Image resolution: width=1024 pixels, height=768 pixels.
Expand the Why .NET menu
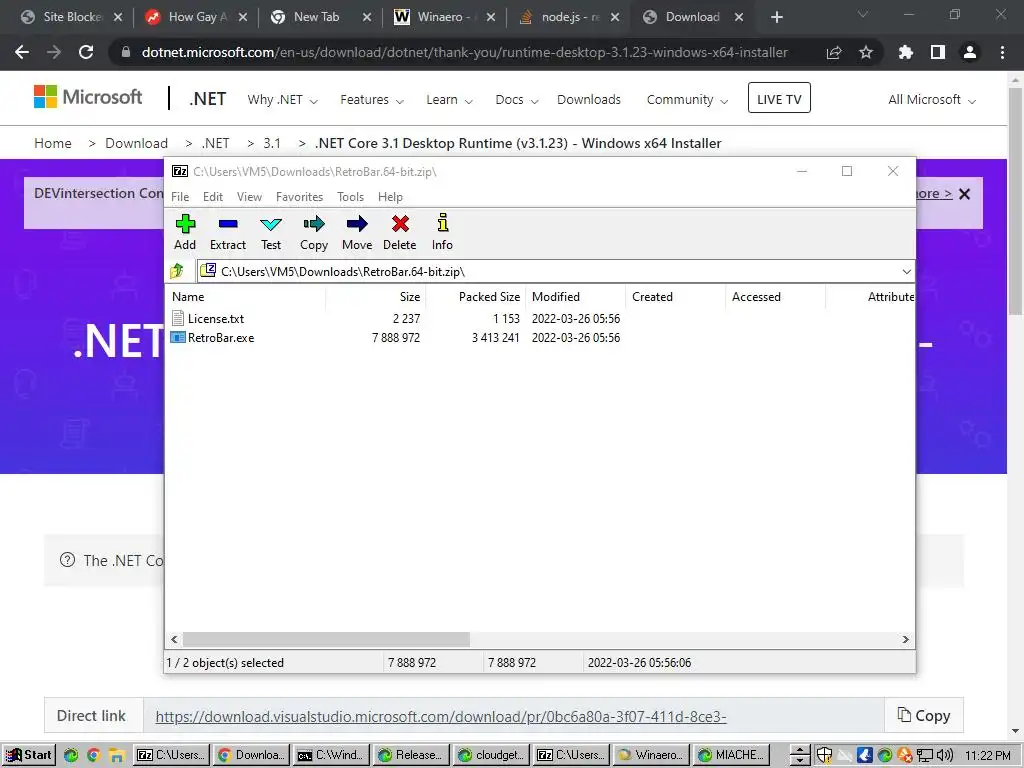282,100
